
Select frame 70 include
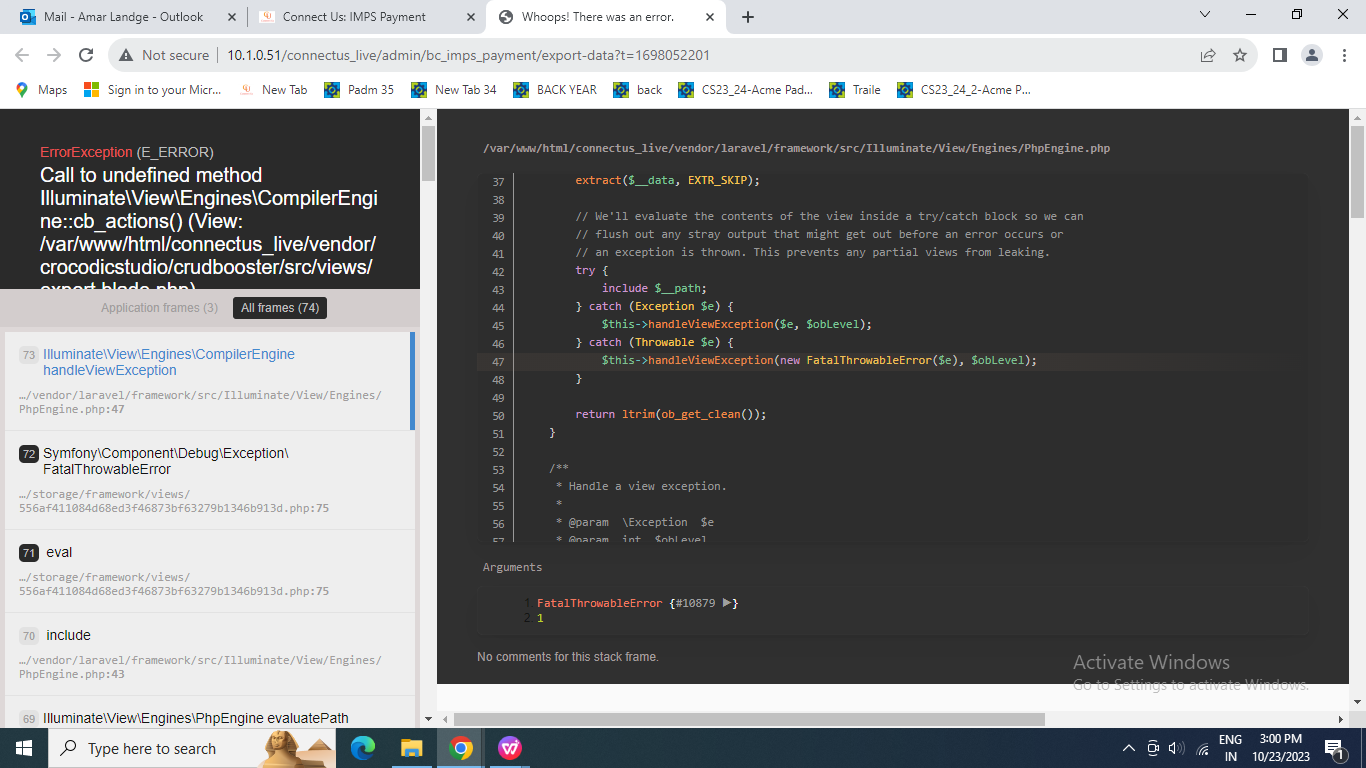click(x=208, y=654)
